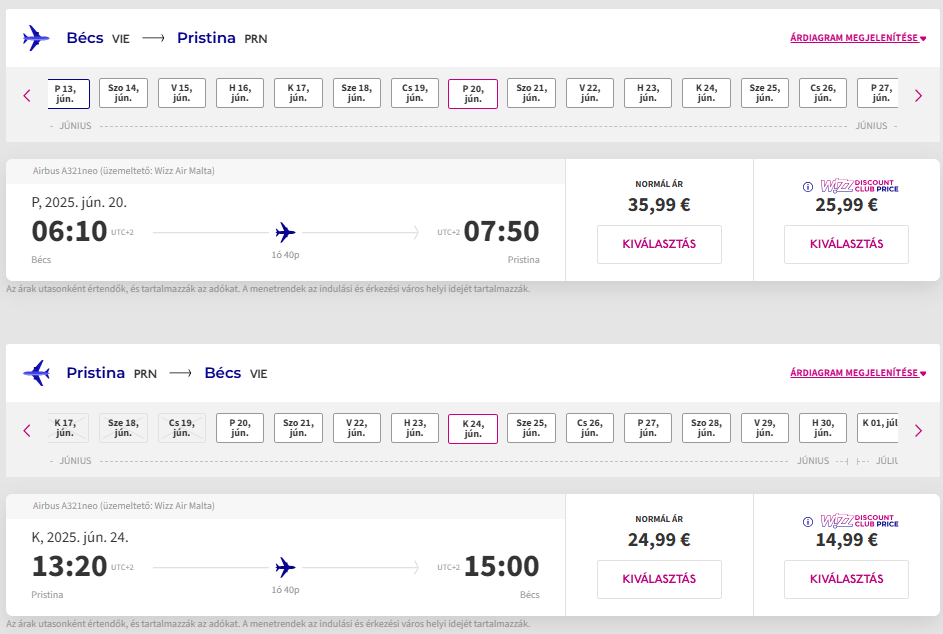The height and width of the screenshot is (634, 943).
Task: Choose return normal price 24,99 € Kiválasztás
Action: (659, 579)
